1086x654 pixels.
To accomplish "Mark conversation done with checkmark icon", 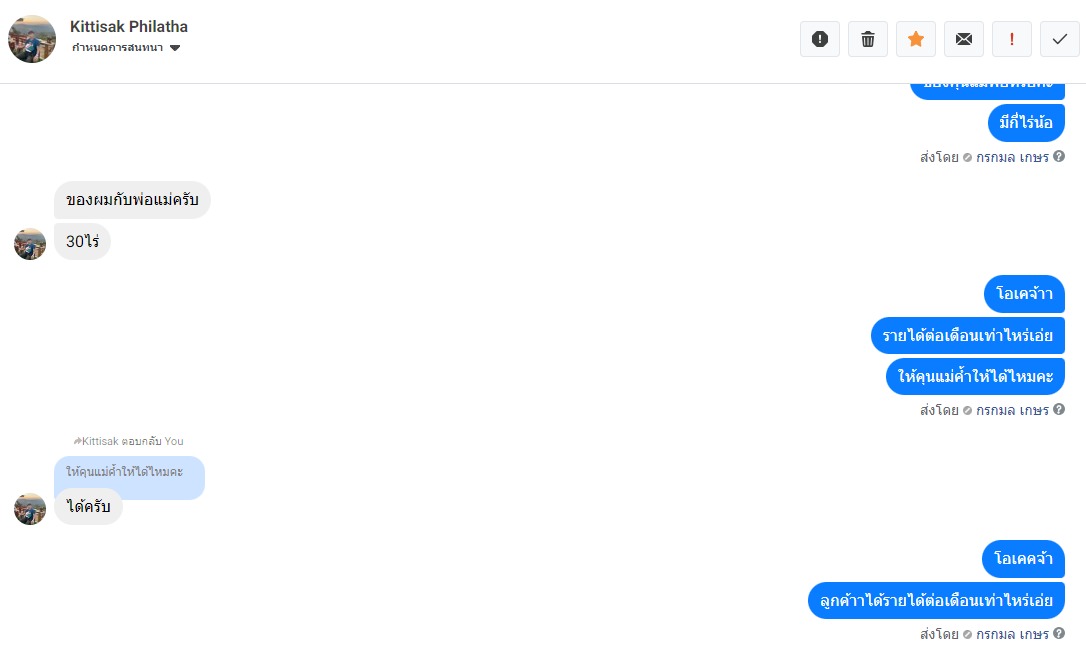I will click(x=1060, y=39).
